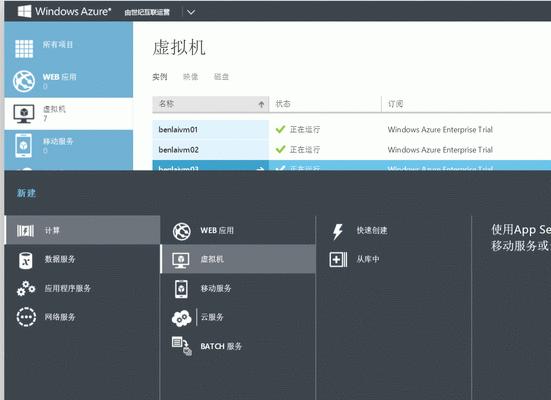Select the benlaivm01 row name
The width and height of the screenshot is (551, 400).
coord(178,130)
